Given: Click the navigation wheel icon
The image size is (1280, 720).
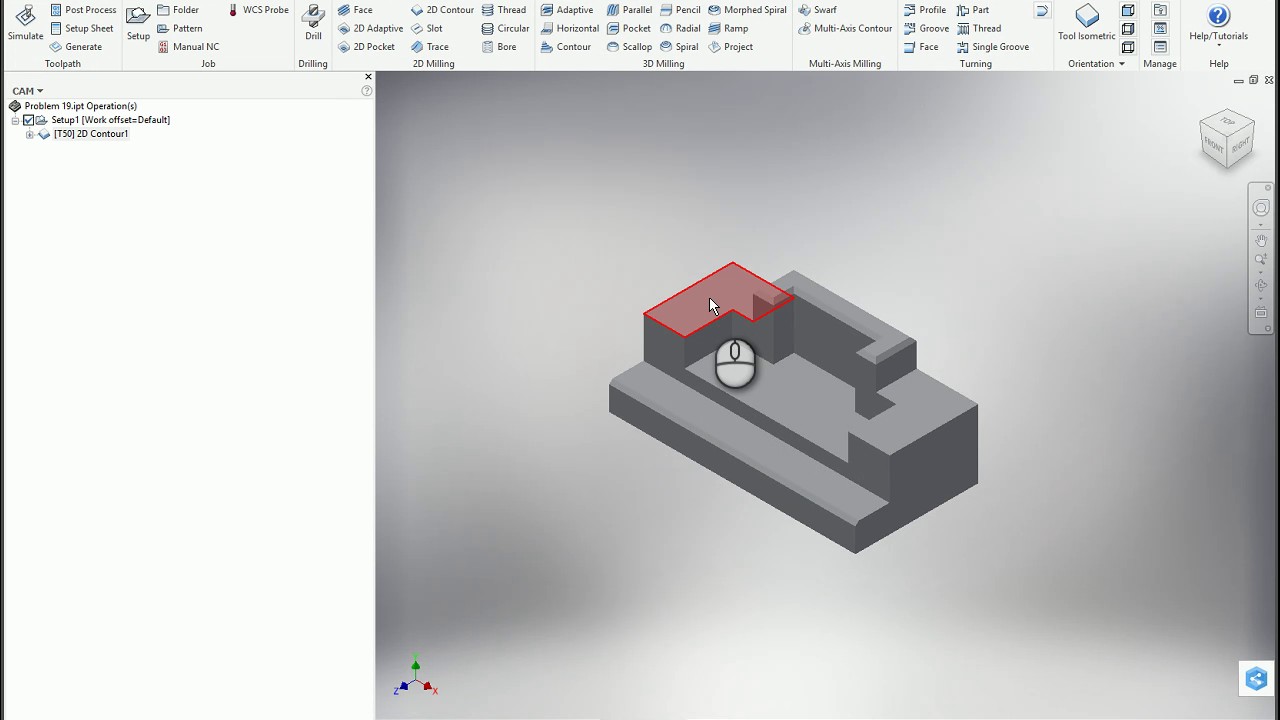Looking at the screenshot, I should (x=1261, y=208).
